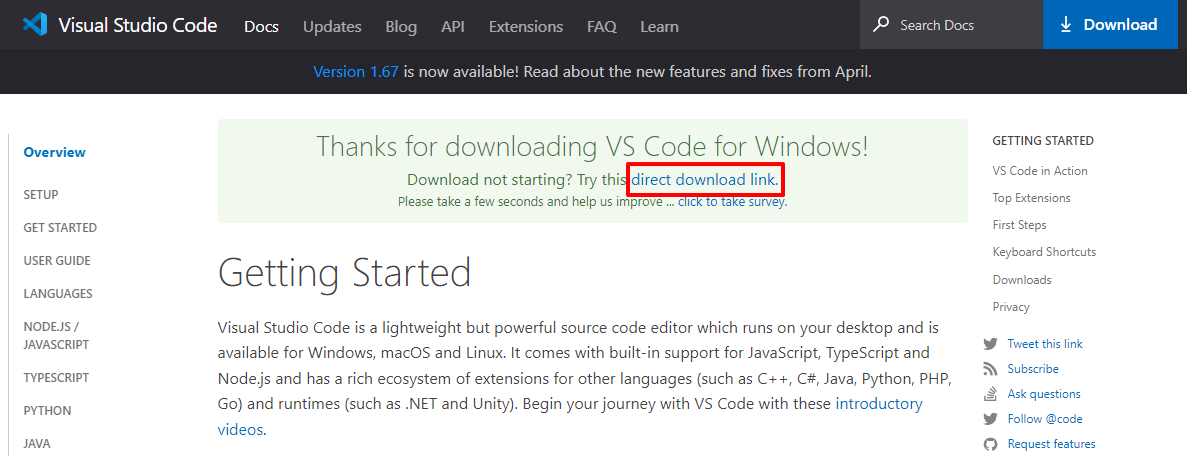Expand the LANGUAGES sidebar section
The image size is (1187, 456).
[58, 294]
